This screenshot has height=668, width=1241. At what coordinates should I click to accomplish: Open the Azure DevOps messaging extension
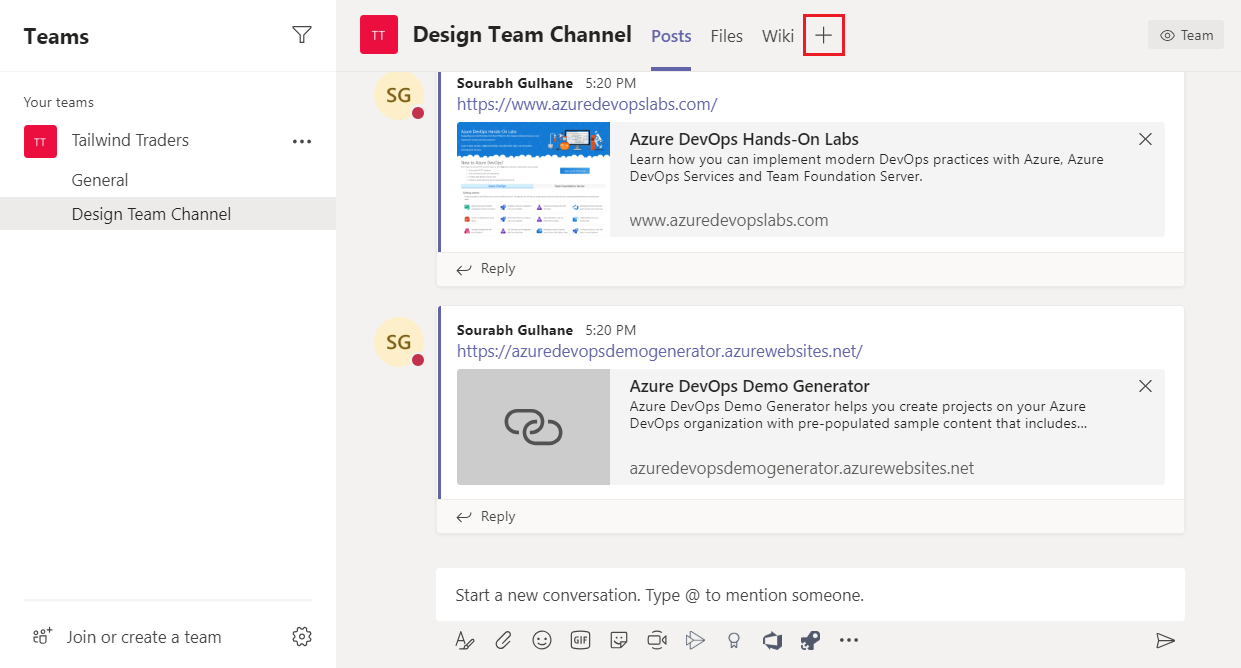(x=772, y=640)
